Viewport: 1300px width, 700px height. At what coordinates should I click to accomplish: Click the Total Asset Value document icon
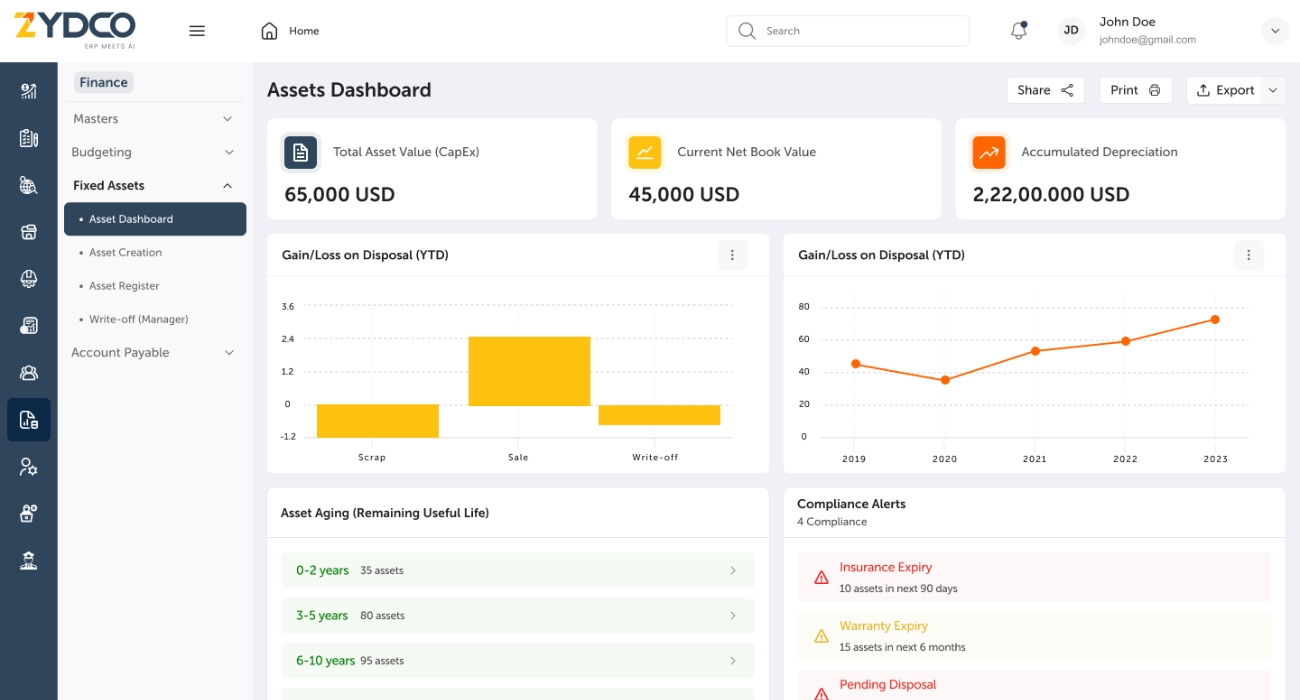point(301,152)
